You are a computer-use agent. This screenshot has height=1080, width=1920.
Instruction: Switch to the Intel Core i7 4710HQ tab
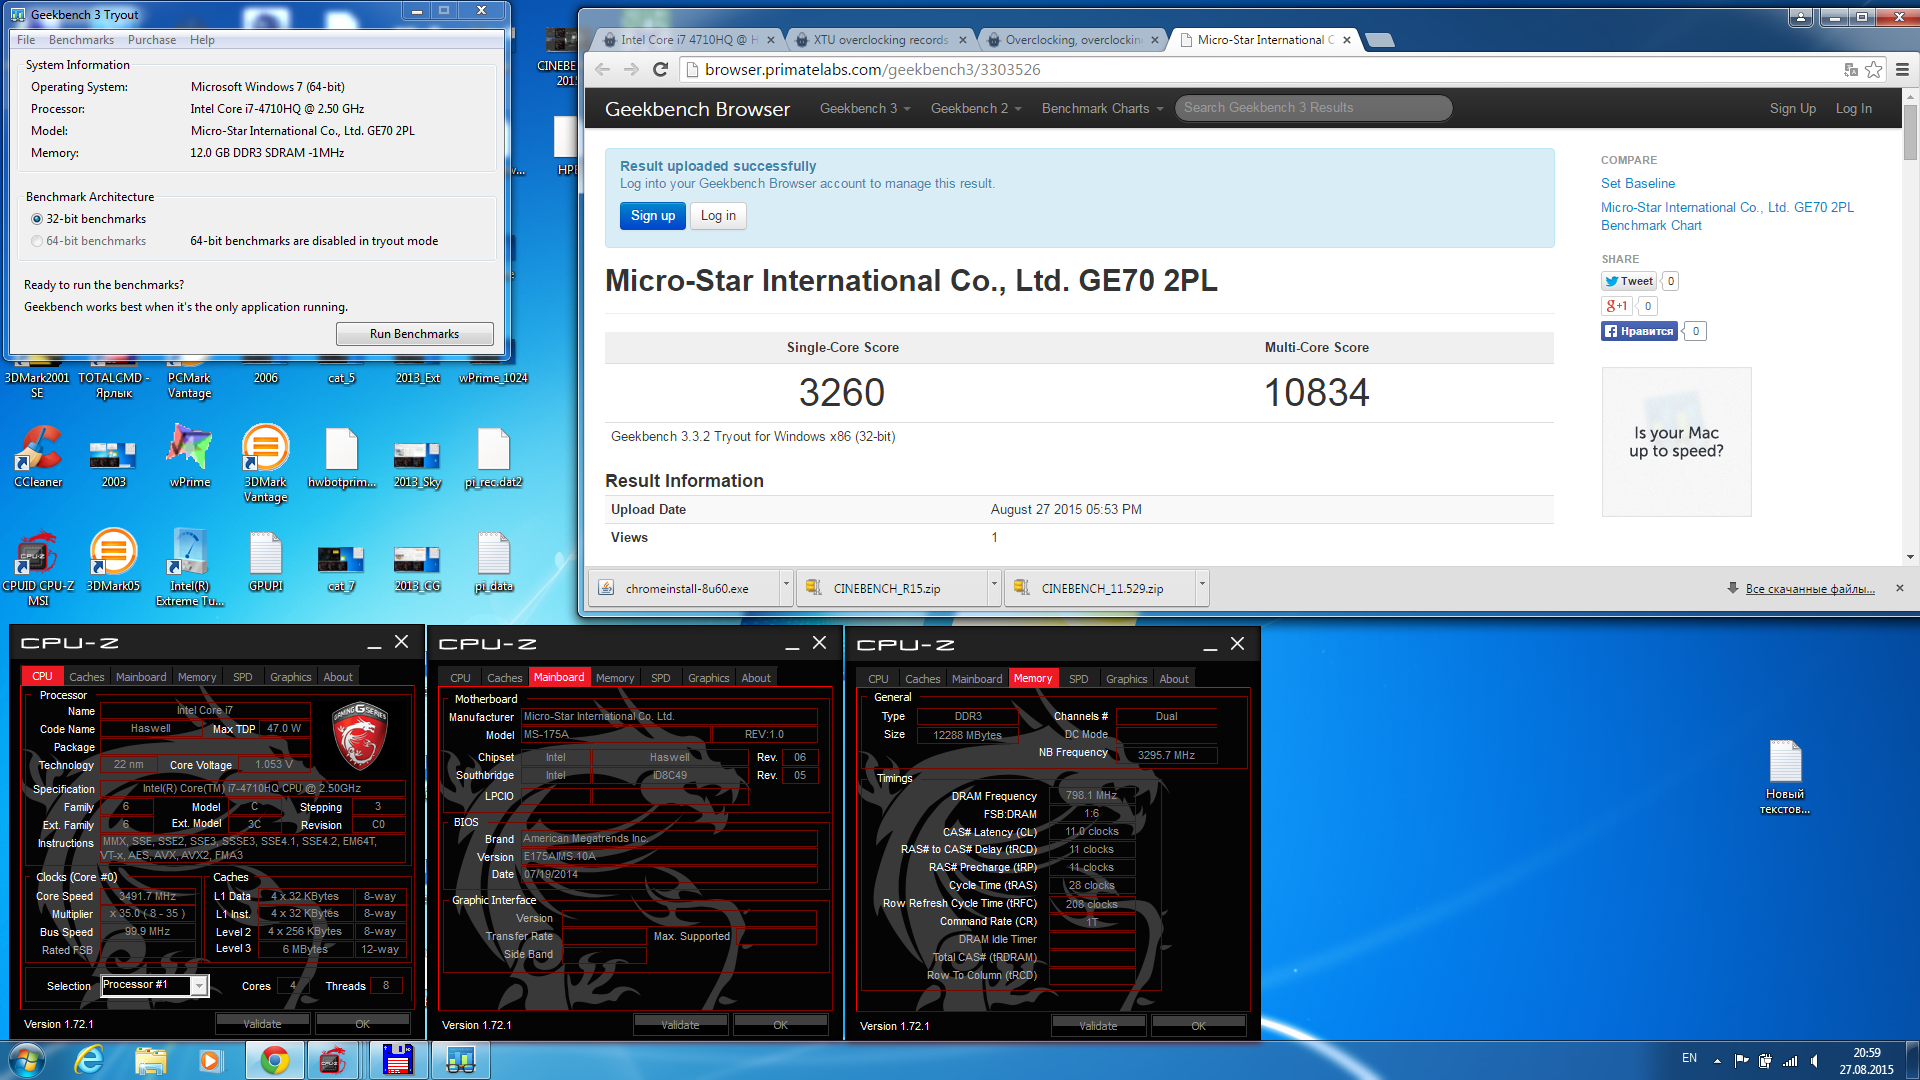pyautogui.click(x=688, y=40)
